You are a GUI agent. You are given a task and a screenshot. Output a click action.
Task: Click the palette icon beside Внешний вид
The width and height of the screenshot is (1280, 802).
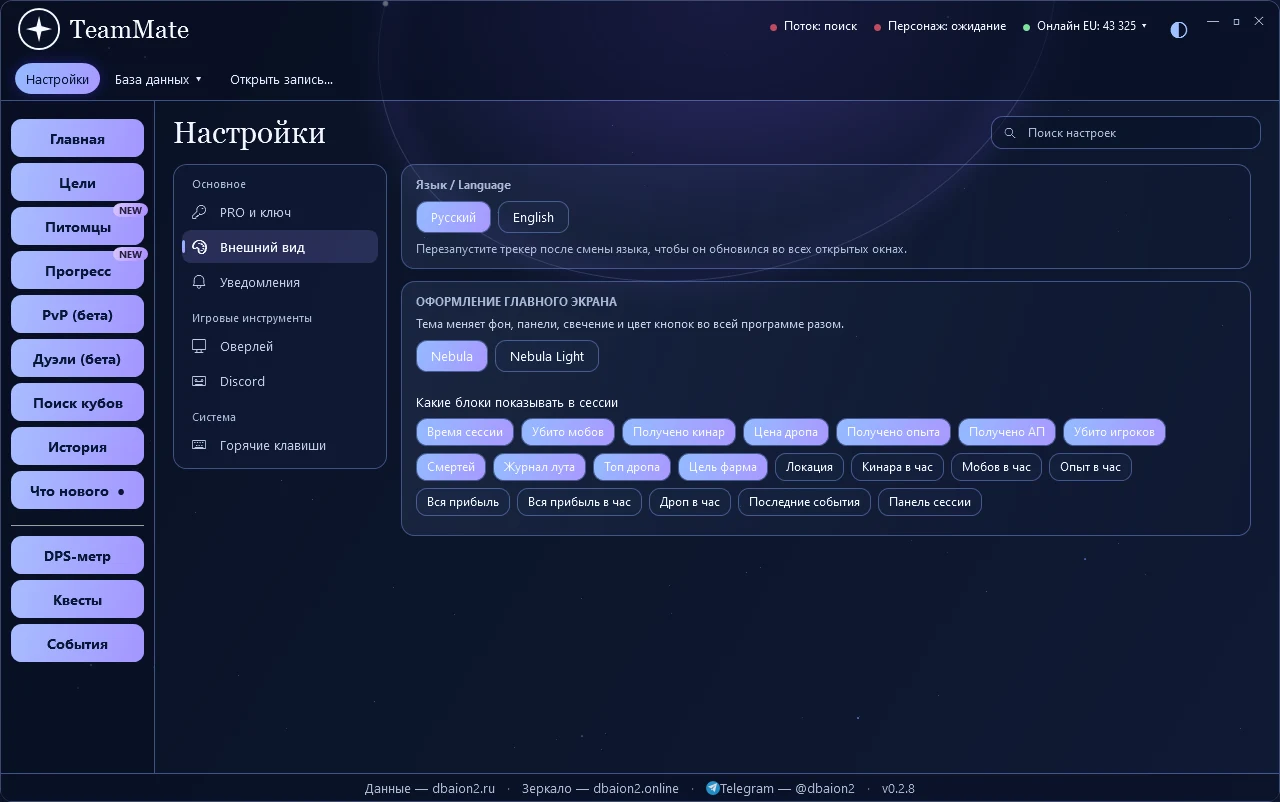tap(199, 247)
